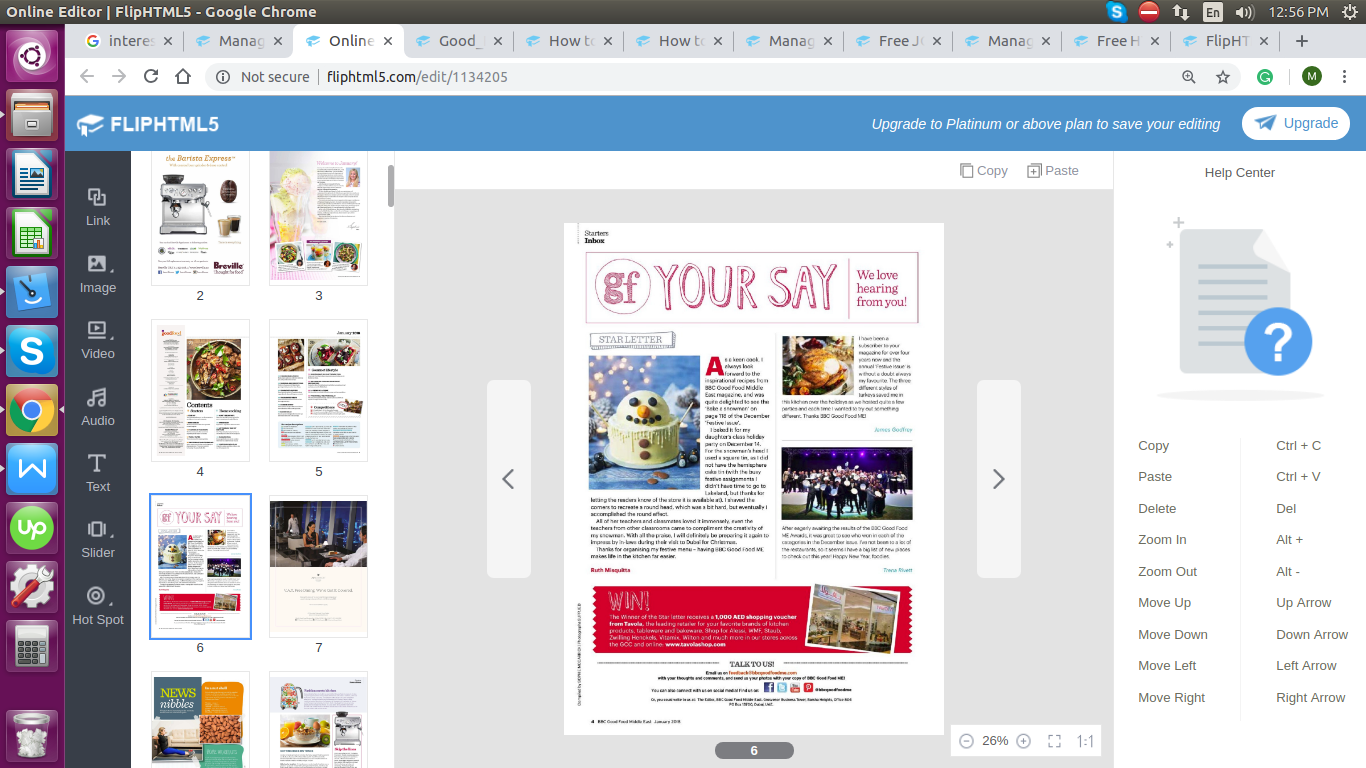Select the Link tool in the sidebar
1366x768 pixels.
pyautogui.click(x=97, y=207)
